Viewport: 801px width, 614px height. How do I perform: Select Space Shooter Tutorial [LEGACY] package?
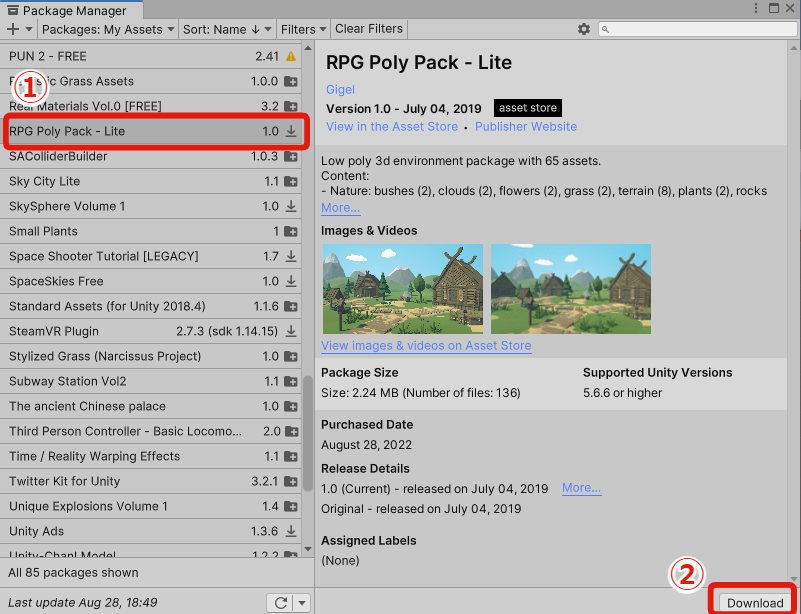click(151, 256)
